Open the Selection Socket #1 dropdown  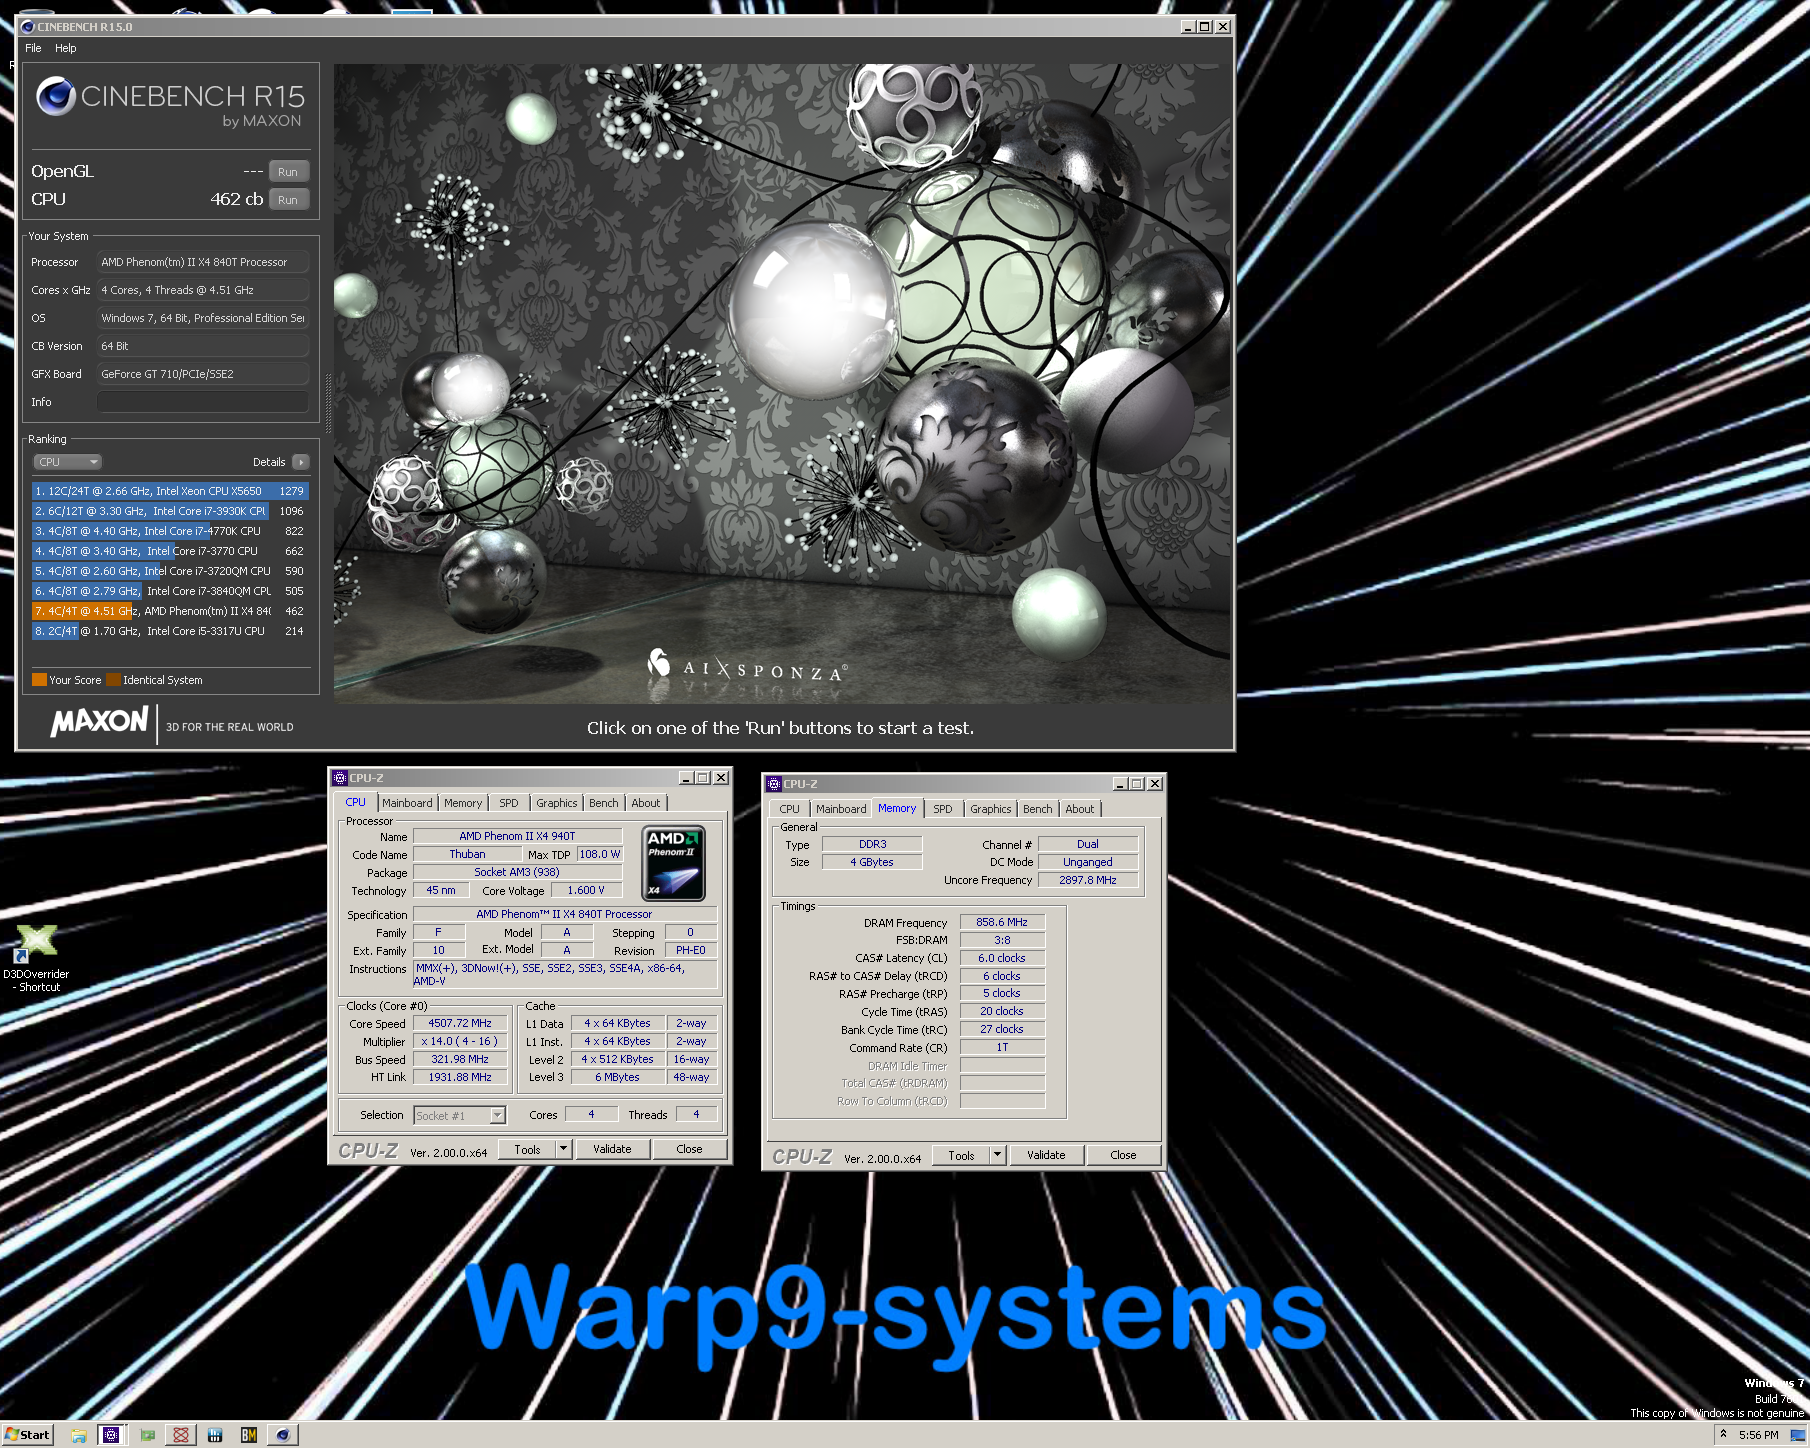click(460, 1116)
